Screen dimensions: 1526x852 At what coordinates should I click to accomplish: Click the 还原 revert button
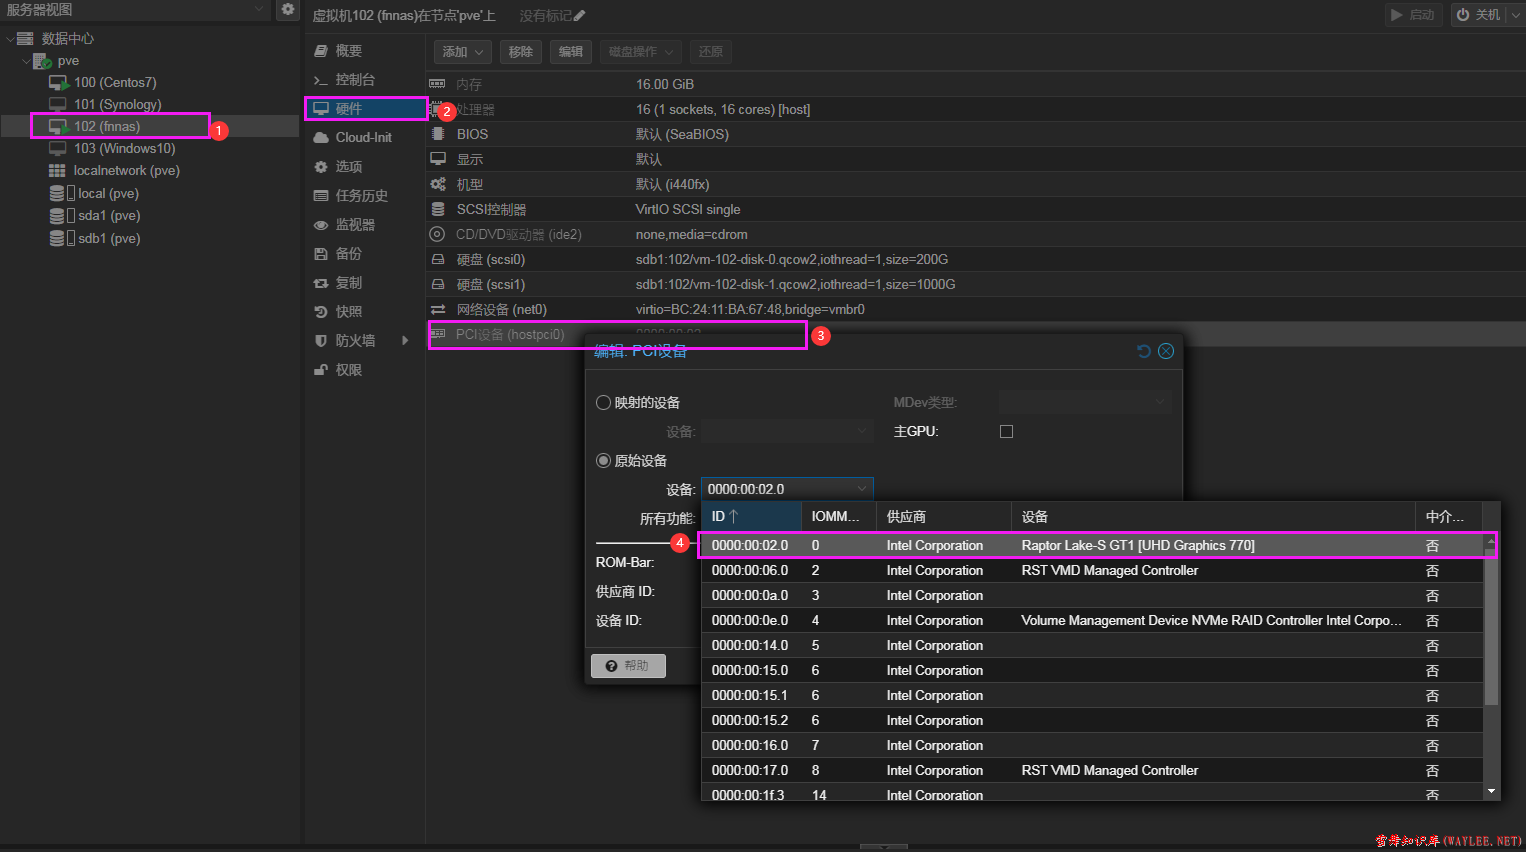click(711, 51)
